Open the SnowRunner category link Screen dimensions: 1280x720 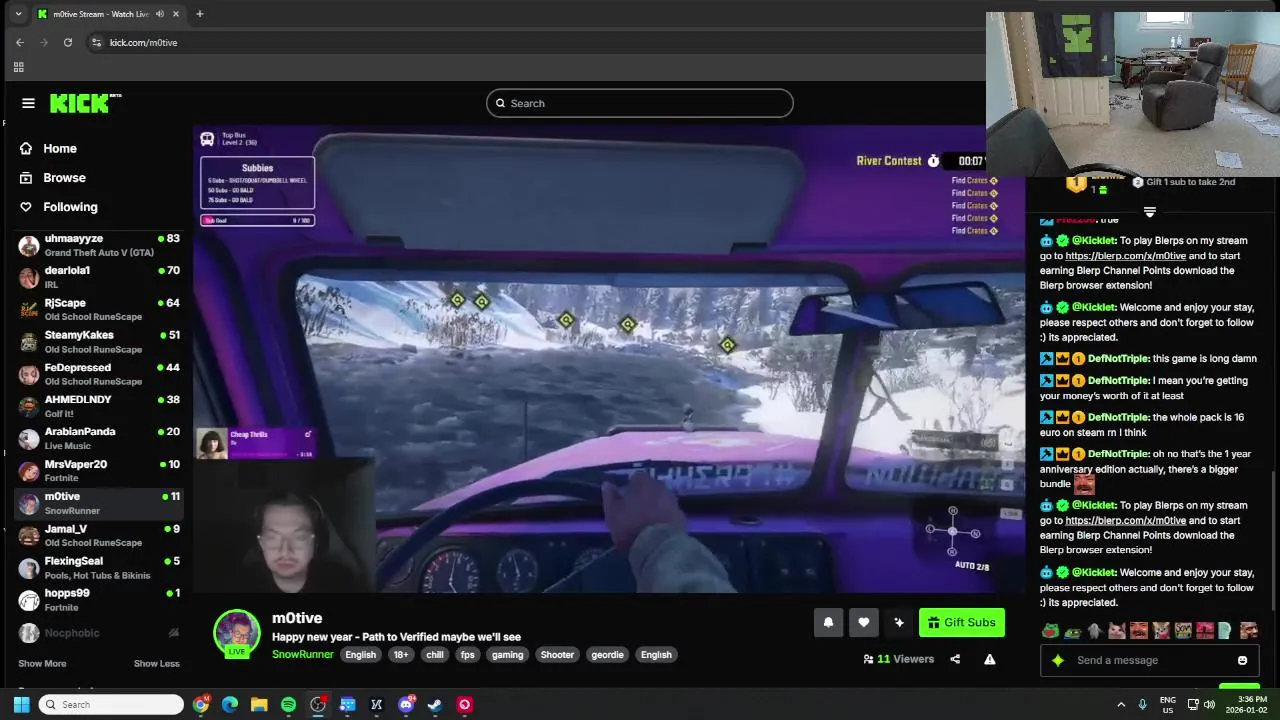click(x=303, y=654)
